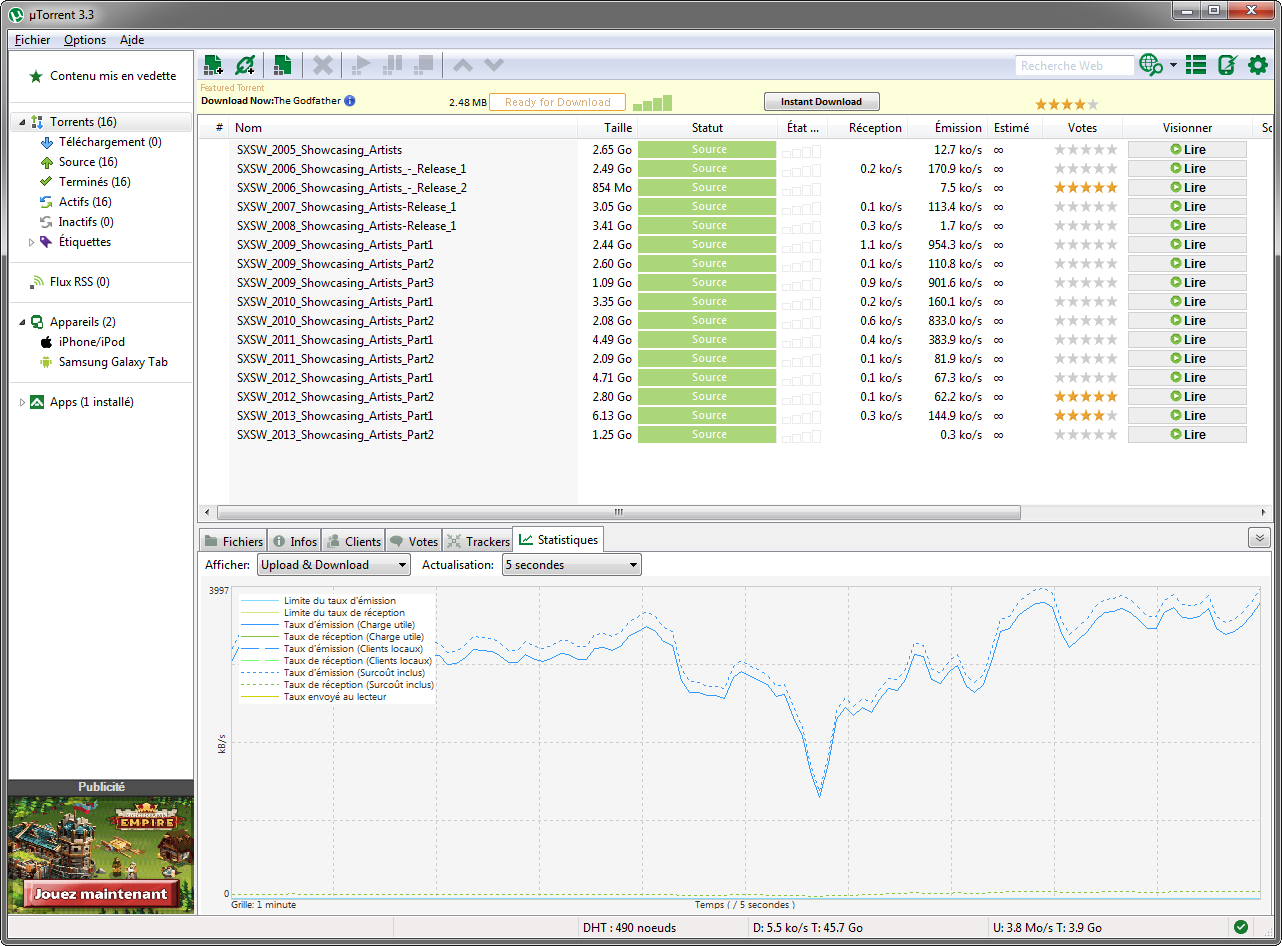1282x946 pixels.
Task: Collapse the Torrents (16) tree node
Action: (20, 122)
